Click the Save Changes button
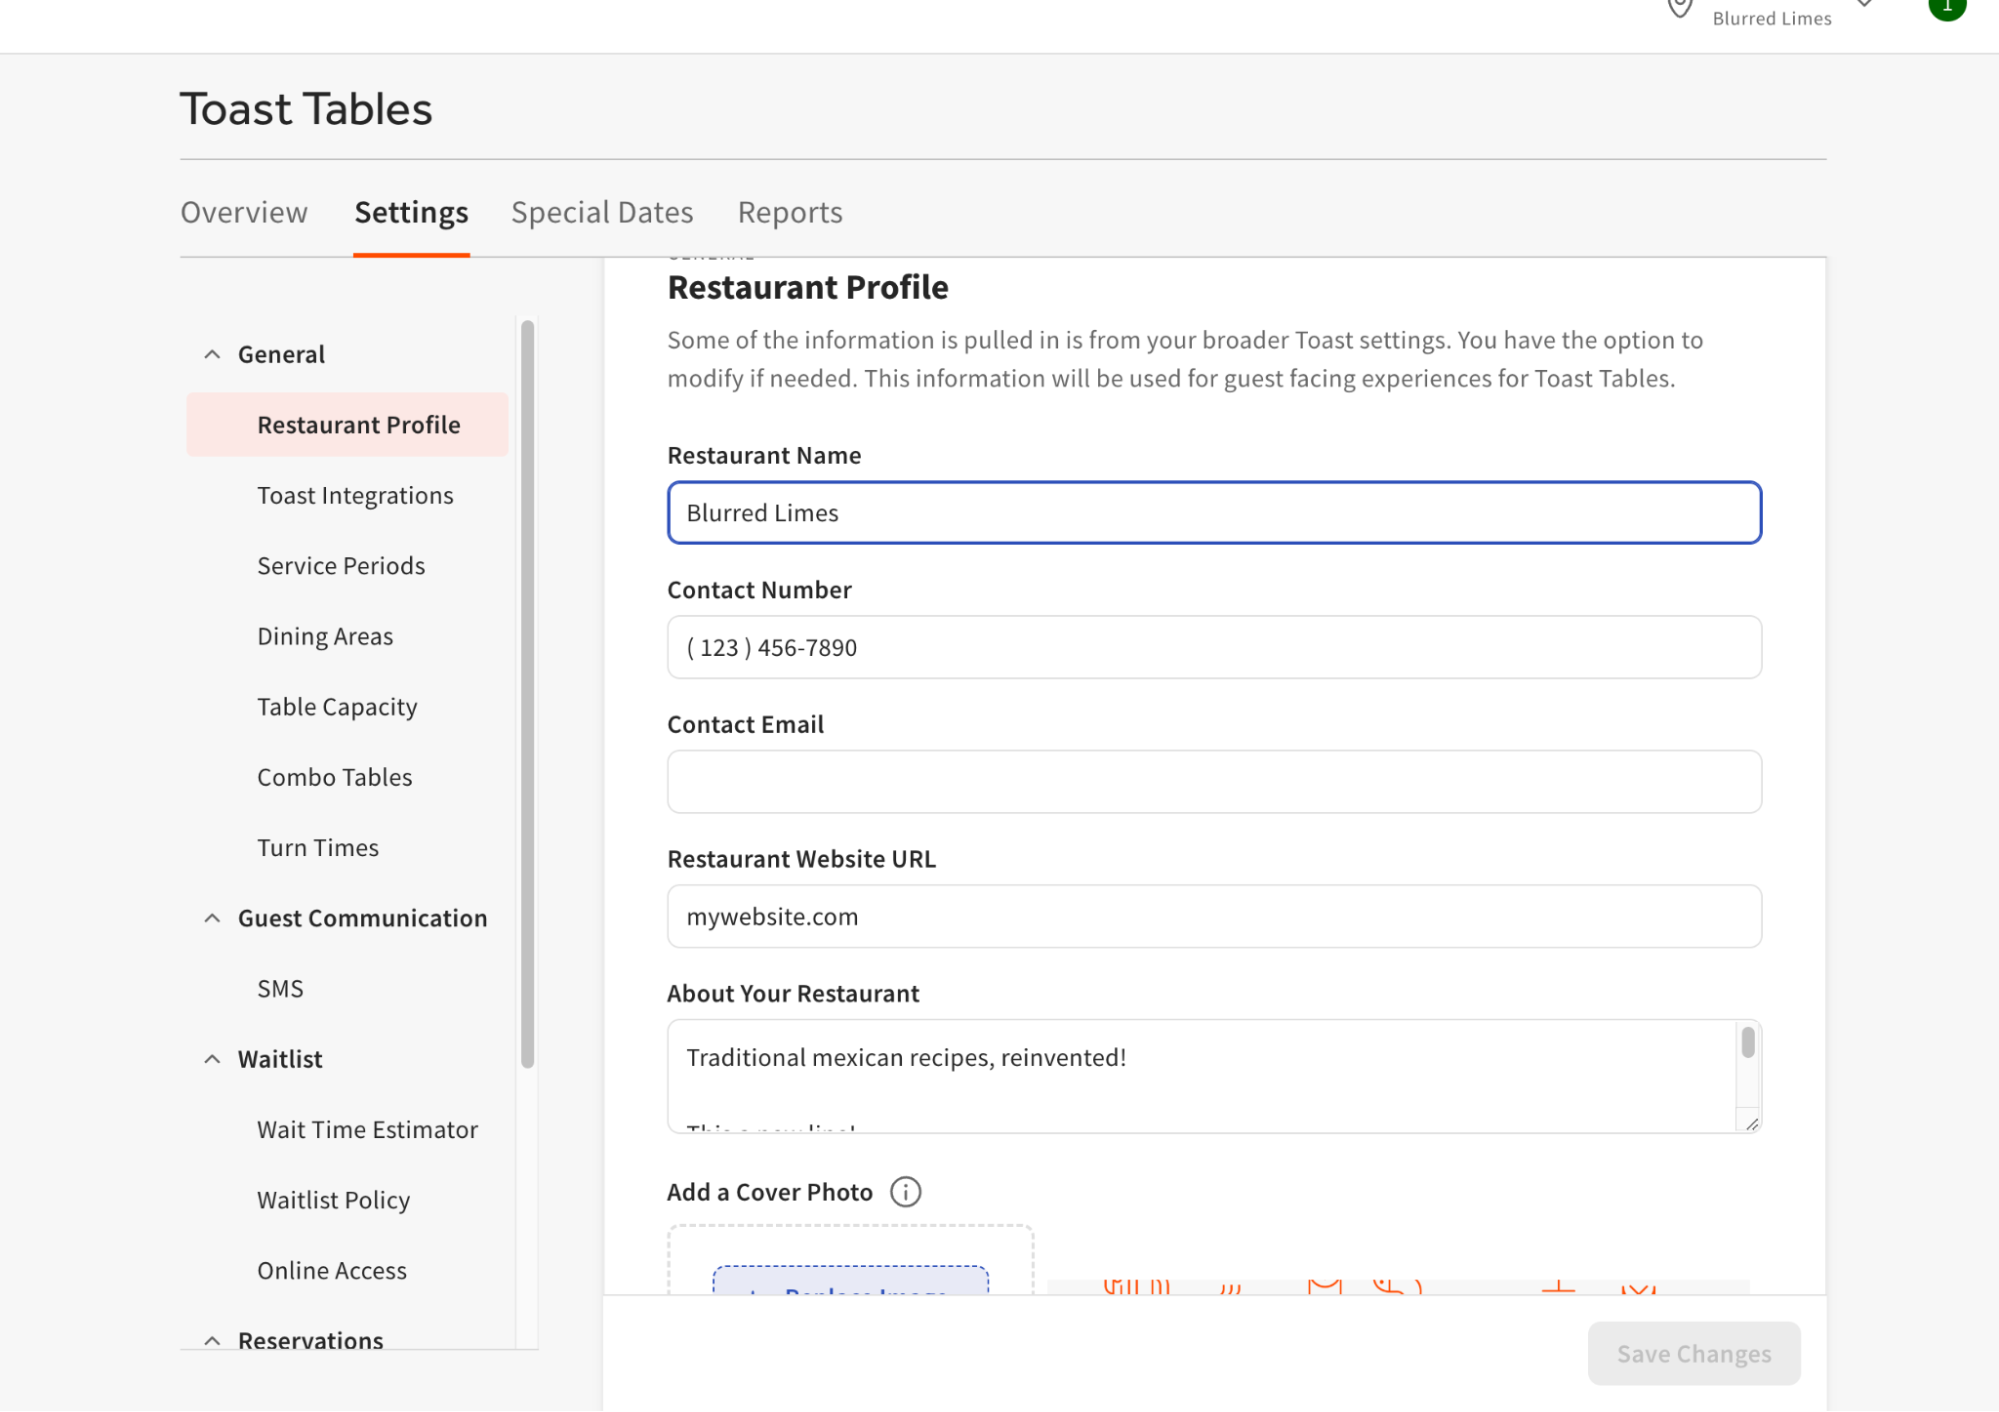1999x1412 pixels. pos(1693,1353)
